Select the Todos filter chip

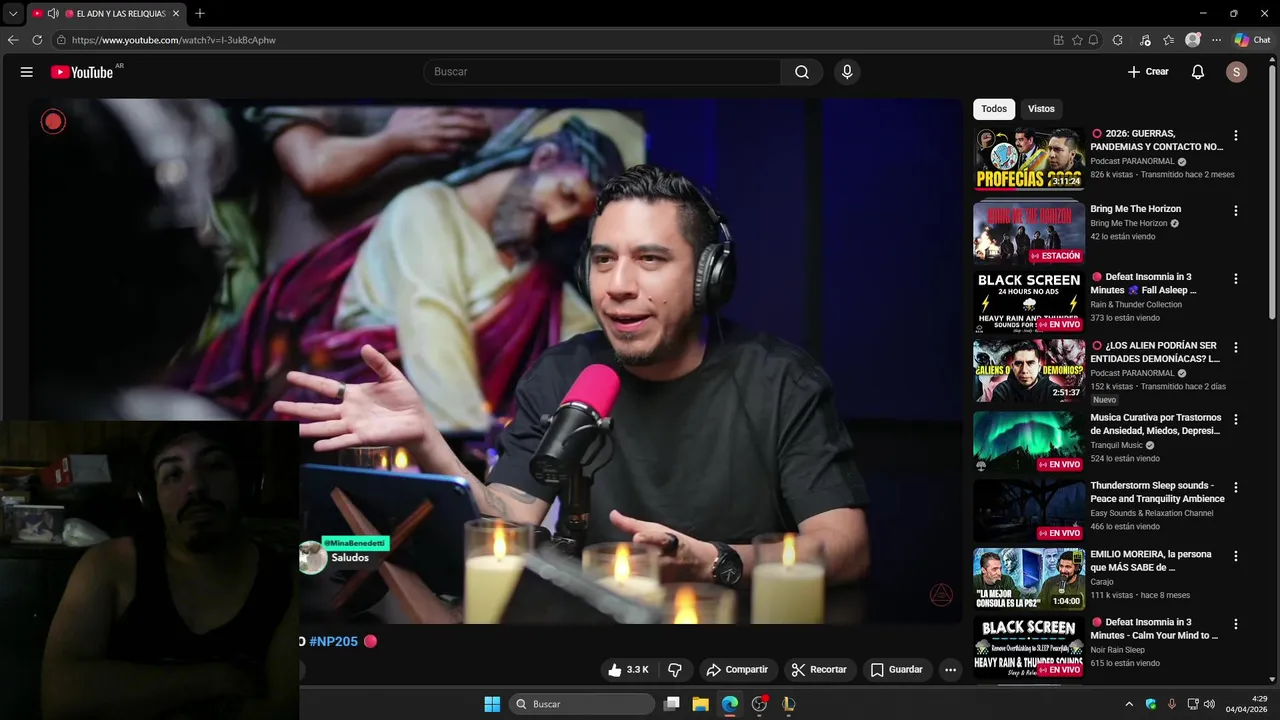point(994,109)
